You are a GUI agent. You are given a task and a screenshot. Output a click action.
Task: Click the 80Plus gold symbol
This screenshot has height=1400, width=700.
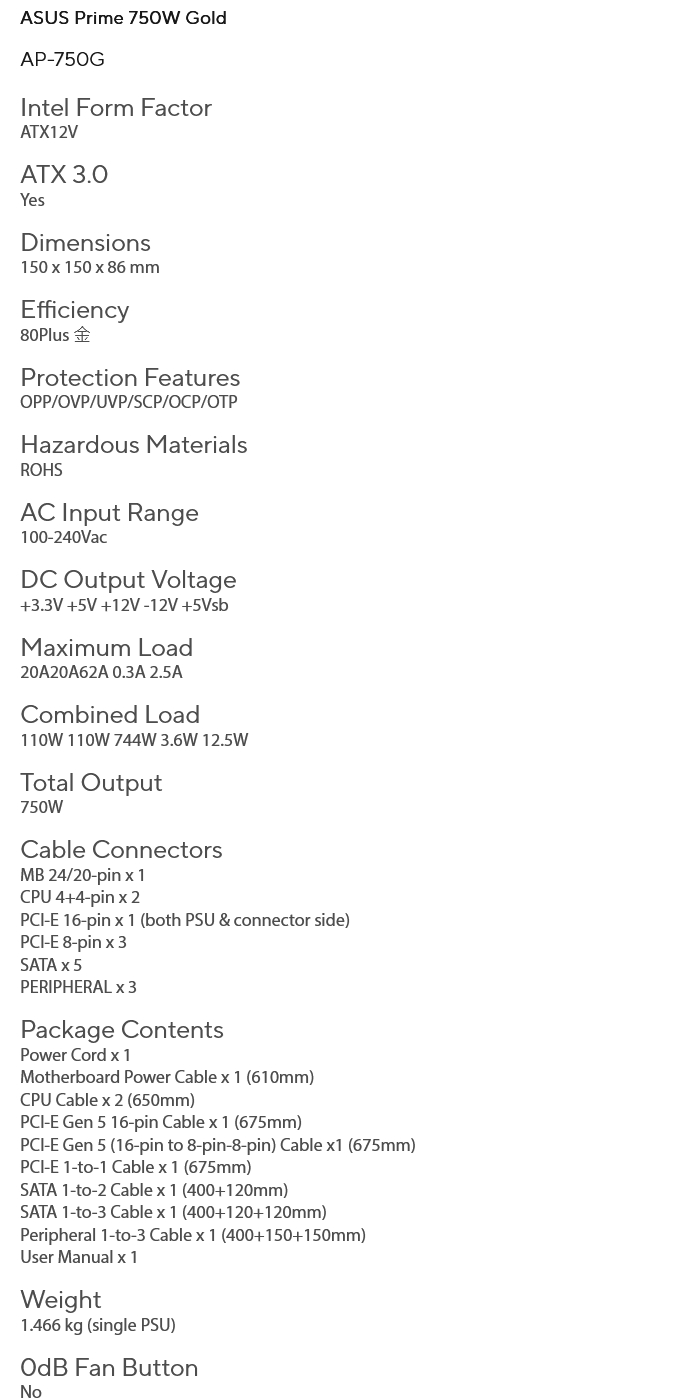pyautogui.click(x=82, y=335)
